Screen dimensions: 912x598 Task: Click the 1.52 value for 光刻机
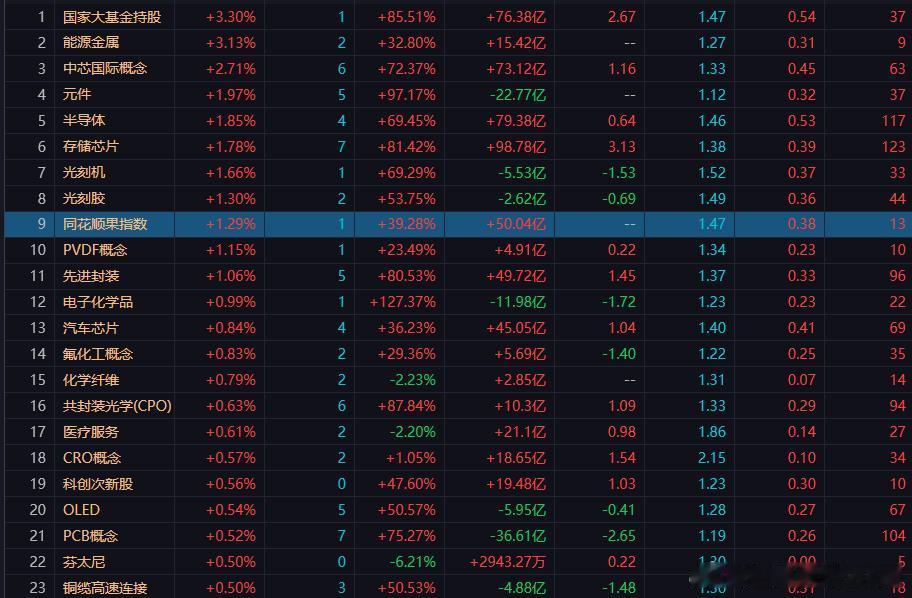712,172
